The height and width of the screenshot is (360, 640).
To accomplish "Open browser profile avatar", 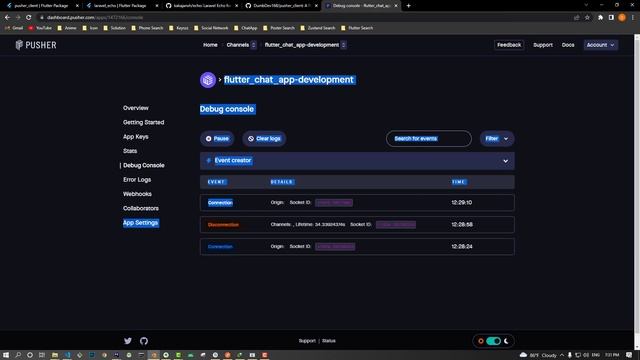I will [x=622, y=18].
